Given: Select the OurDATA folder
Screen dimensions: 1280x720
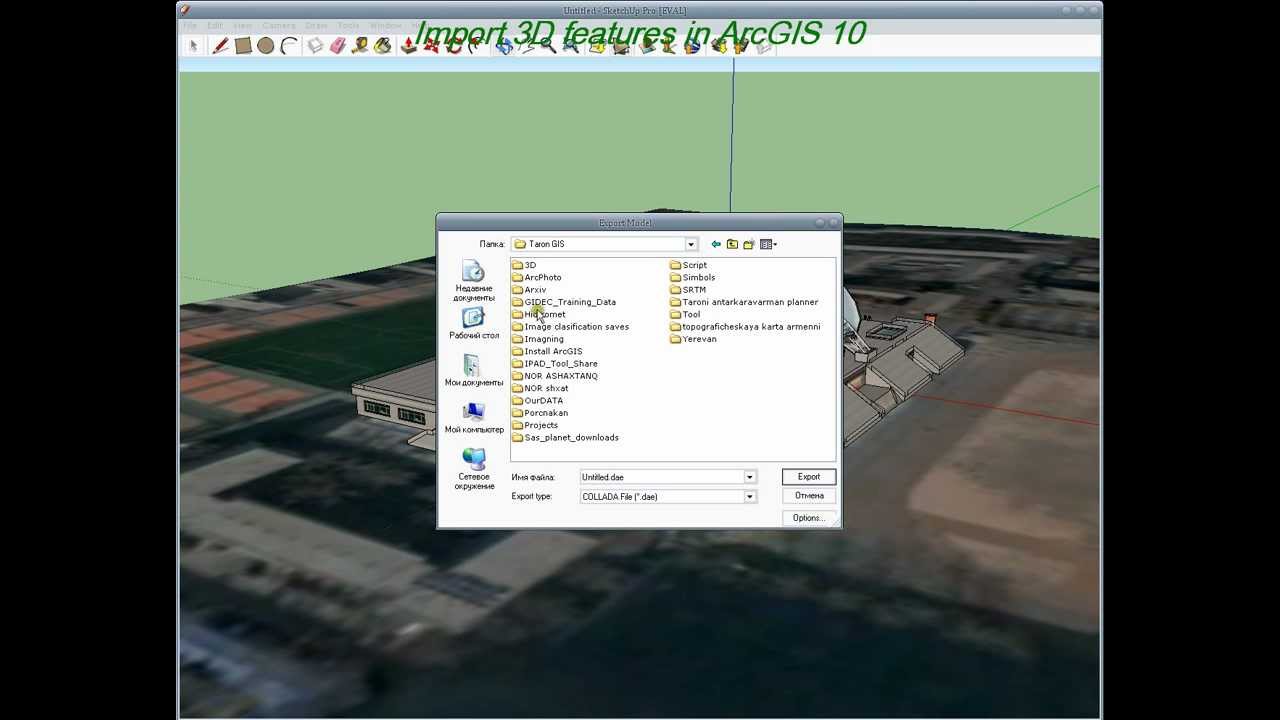Looking at the screenshot, I should [537, 401].
